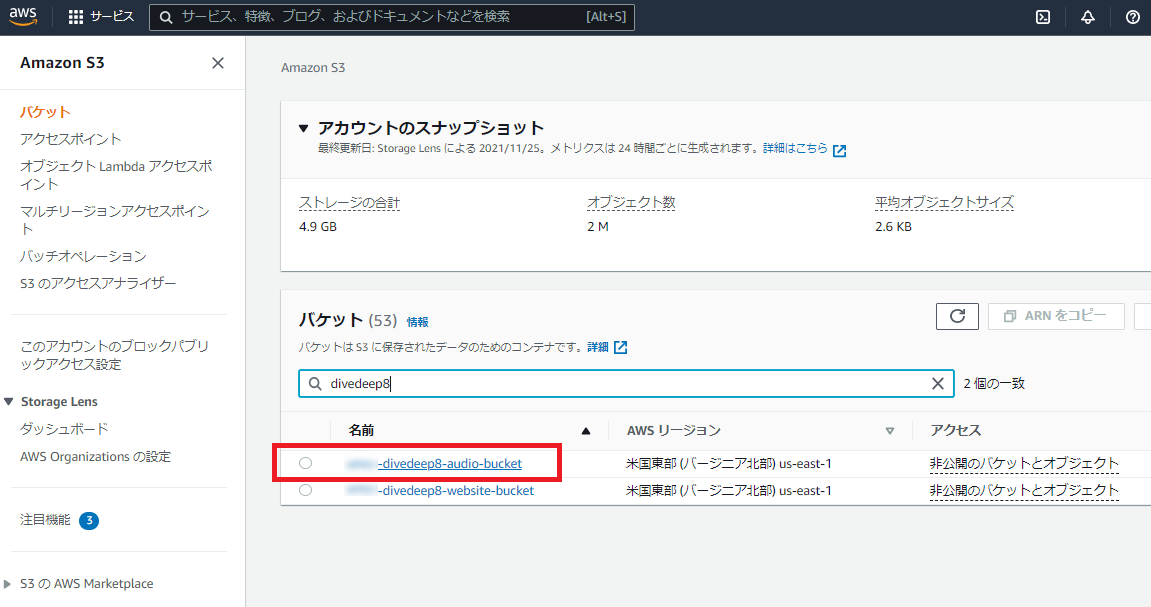This screenshot has width=1151, height=607.
Task: Click the AWS logo home icon
Action: coord(23,16)
